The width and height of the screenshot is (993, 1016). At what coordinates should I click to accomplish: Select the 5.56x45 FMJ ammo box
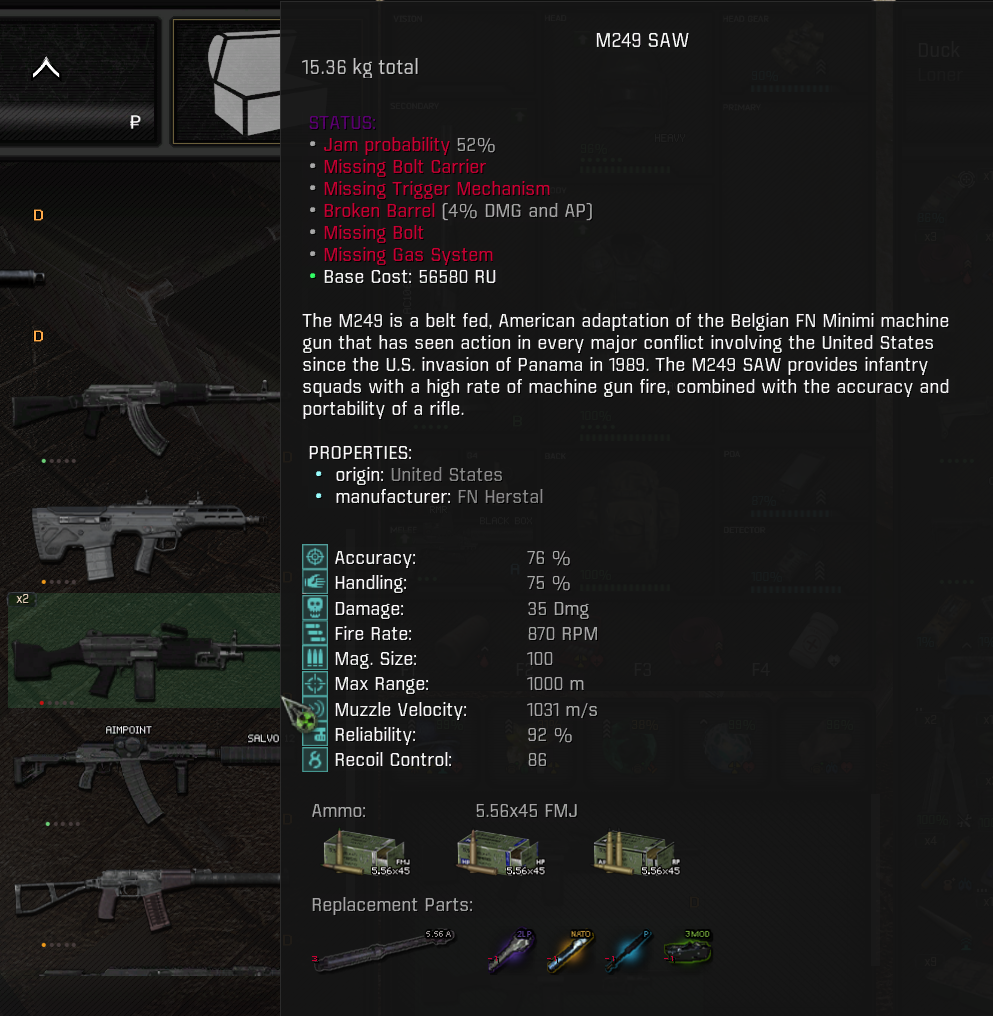[x=367, y=853]
